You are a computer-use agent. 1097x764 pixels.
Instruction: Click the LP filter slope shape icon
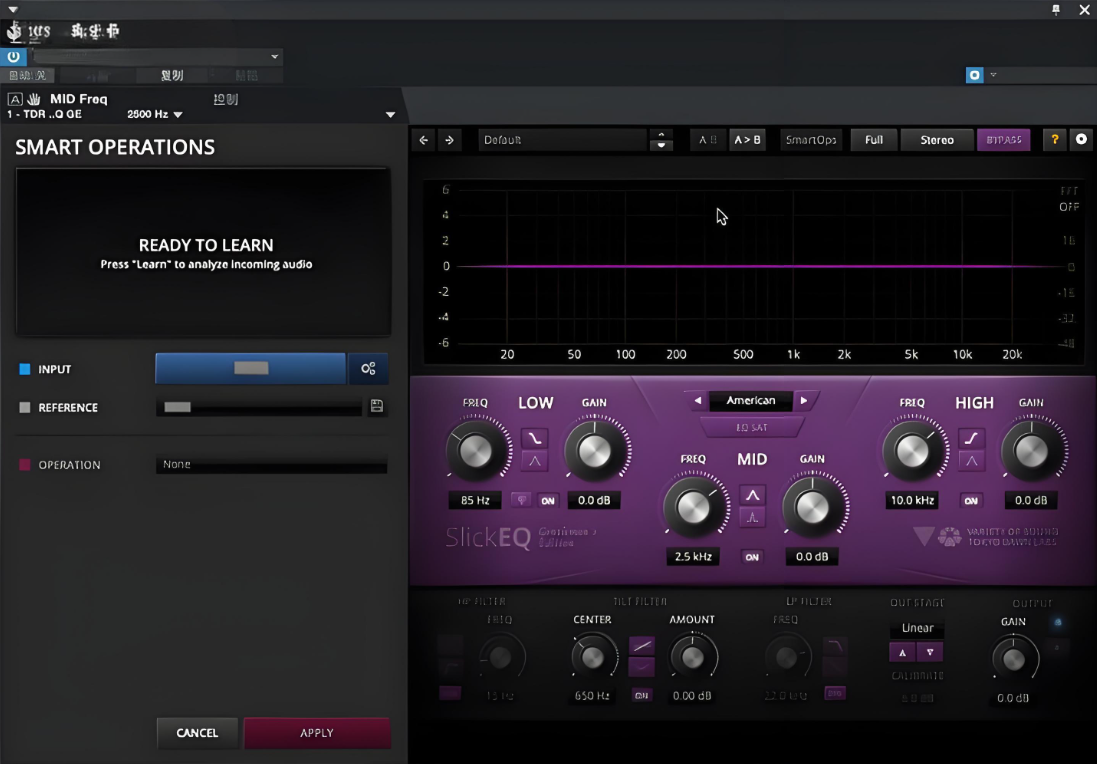835,646
